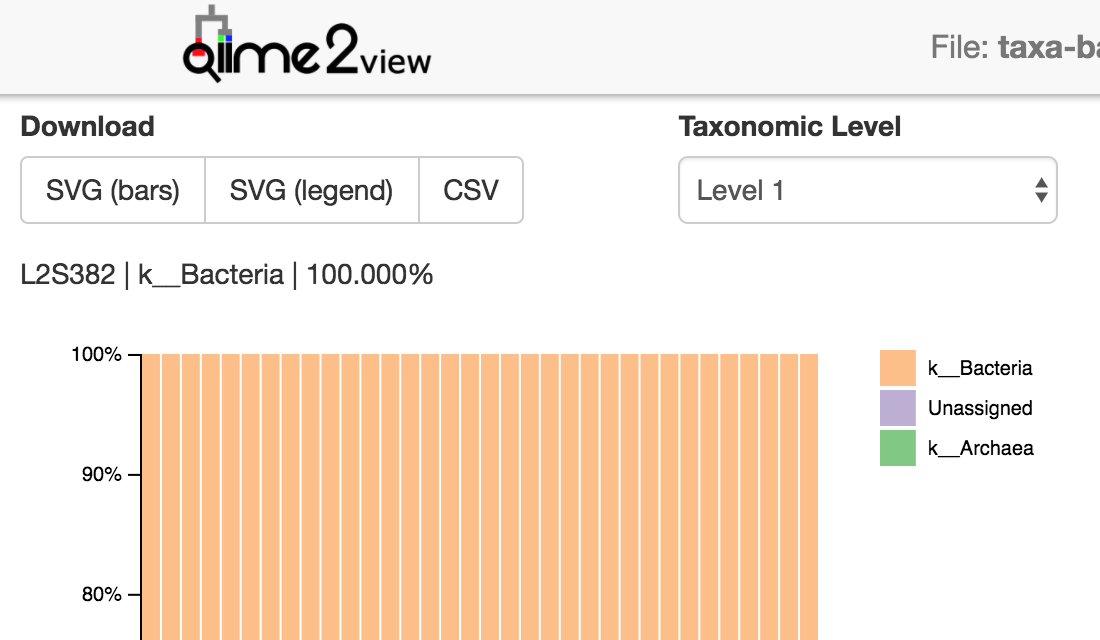Select the Unassigned purple legend swatch
Viewport: 1100px width, 640px height.
click(x=898, y=408)
